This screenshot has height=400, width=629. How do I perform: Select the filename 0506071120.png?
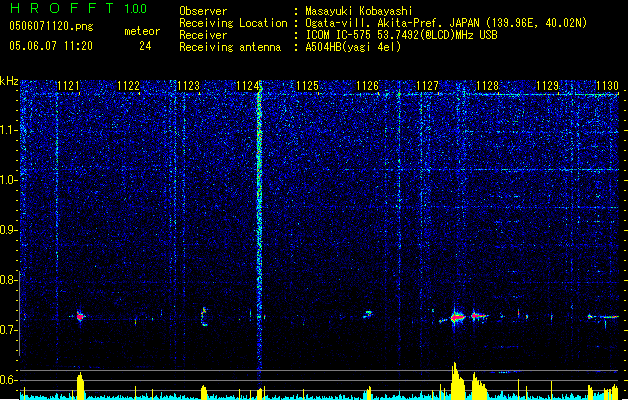coord(51,26)
